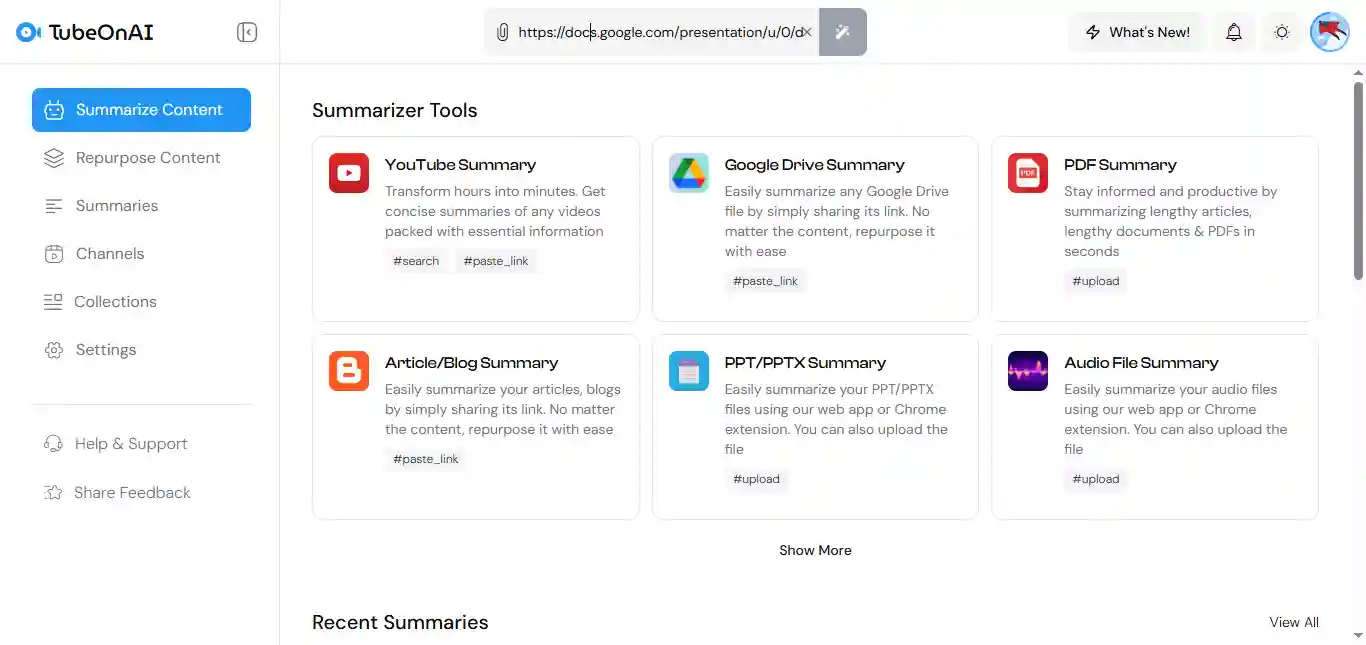Viewport: 1366px width, 645px height.
Task: Collapse the sidebar using the panel toggle
Action: pyautogui.click(x=246, y=31)
